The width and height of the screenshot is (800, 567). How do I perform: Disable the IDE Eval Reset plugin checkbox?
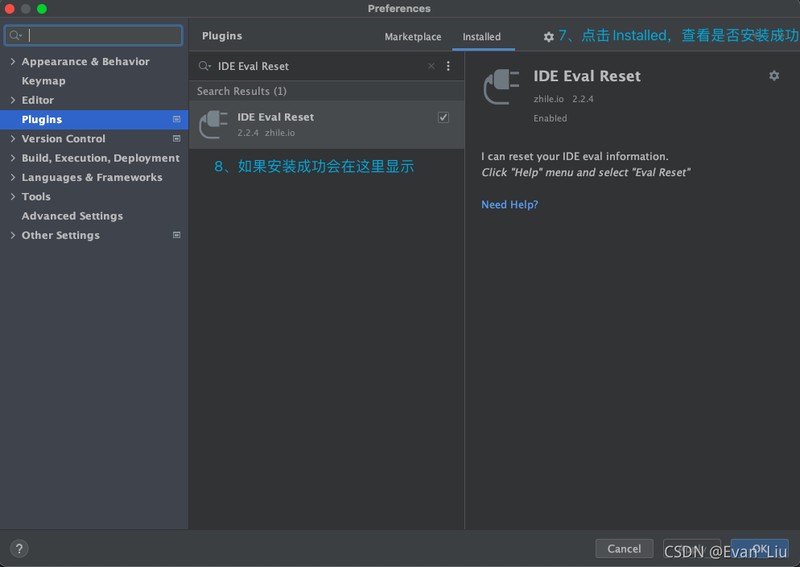[x=443, y=117]
